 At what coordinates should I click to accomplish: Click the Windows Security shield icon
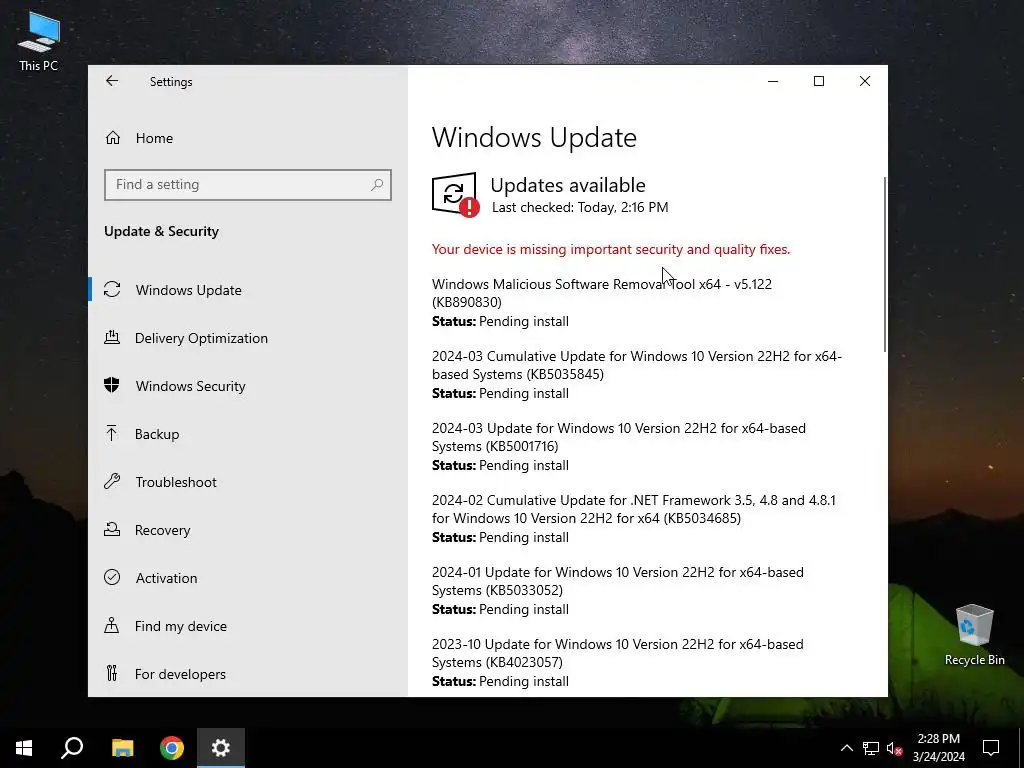[x=112, y=385]
